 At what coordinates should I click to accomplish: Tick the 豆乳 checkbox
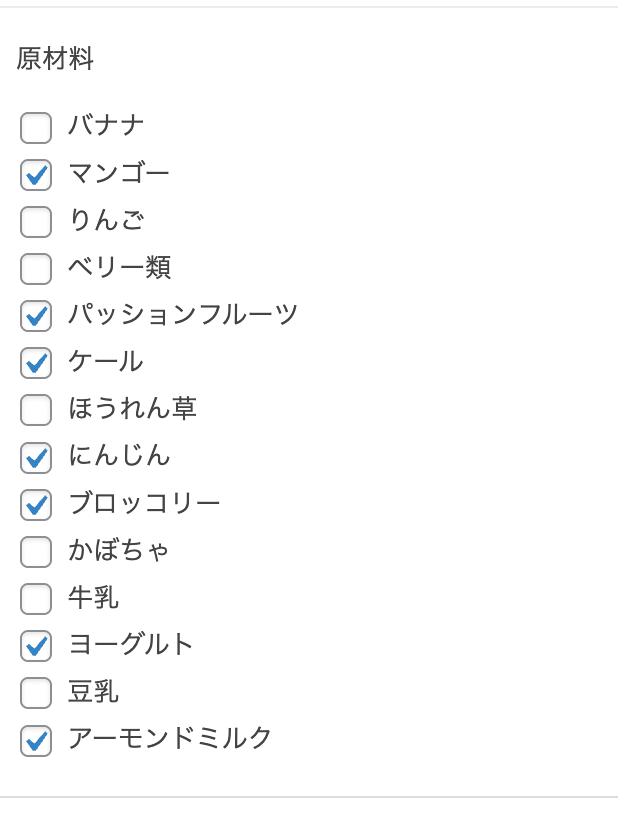36,692
